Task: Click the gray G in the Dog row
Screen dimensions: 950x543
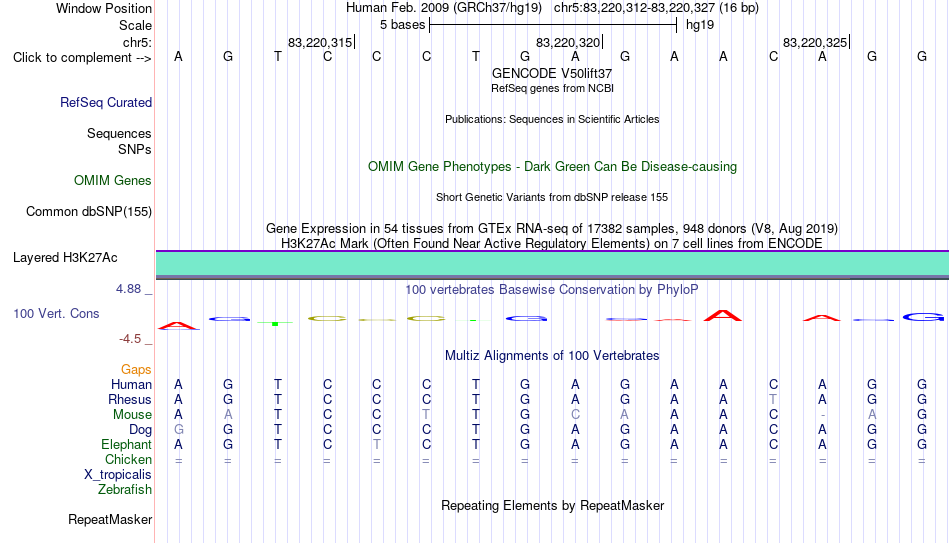Action: 178,430
